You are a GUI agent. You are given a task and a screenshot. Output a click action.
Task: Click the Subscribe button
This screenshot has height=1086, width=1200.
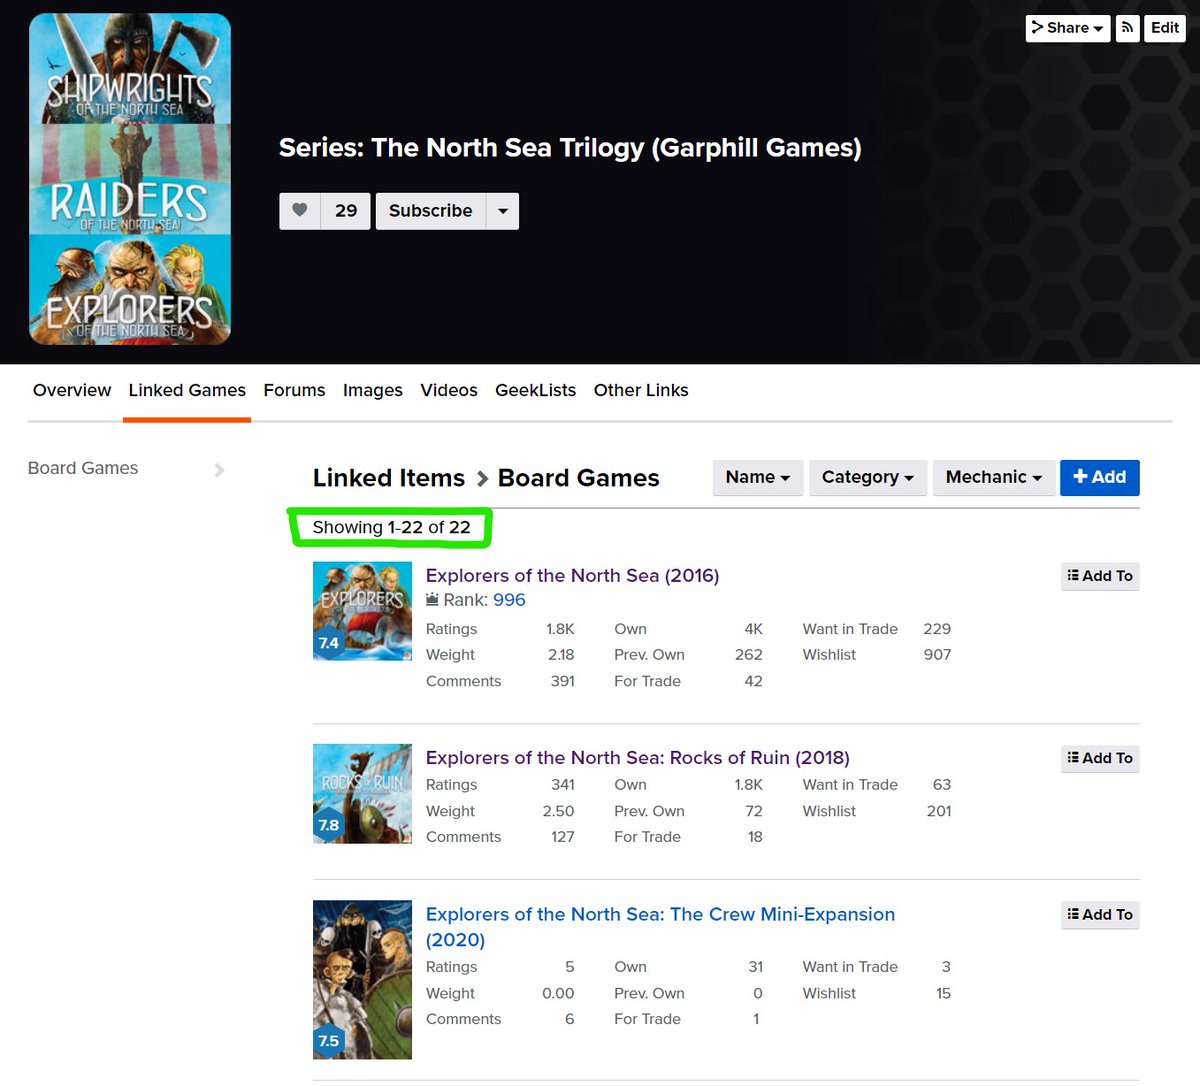click(x=430, y=211)
